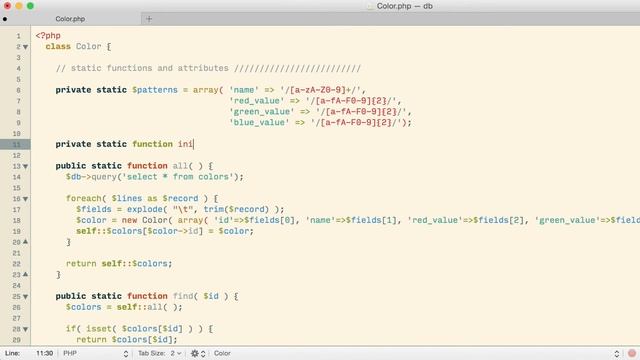Collapse the find() function fold on line 25
The image size is (640, 360).
point(25,297)
